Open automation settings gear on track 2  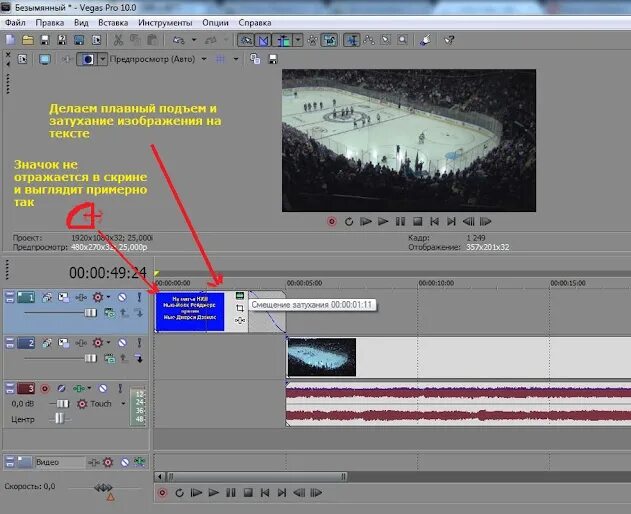point(98,343)
